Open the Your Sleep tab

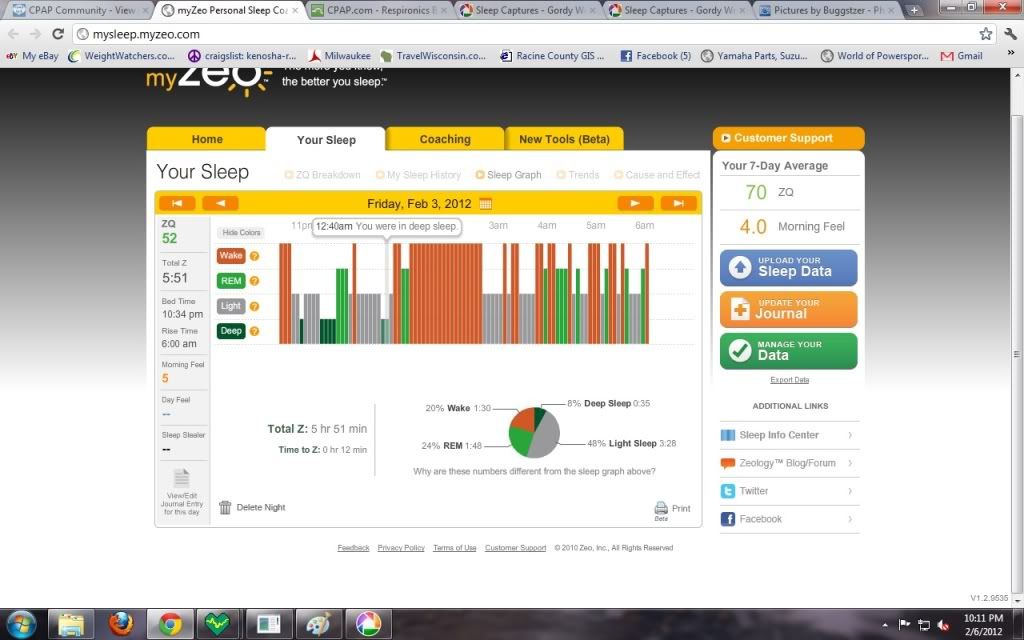pos(326,140)
